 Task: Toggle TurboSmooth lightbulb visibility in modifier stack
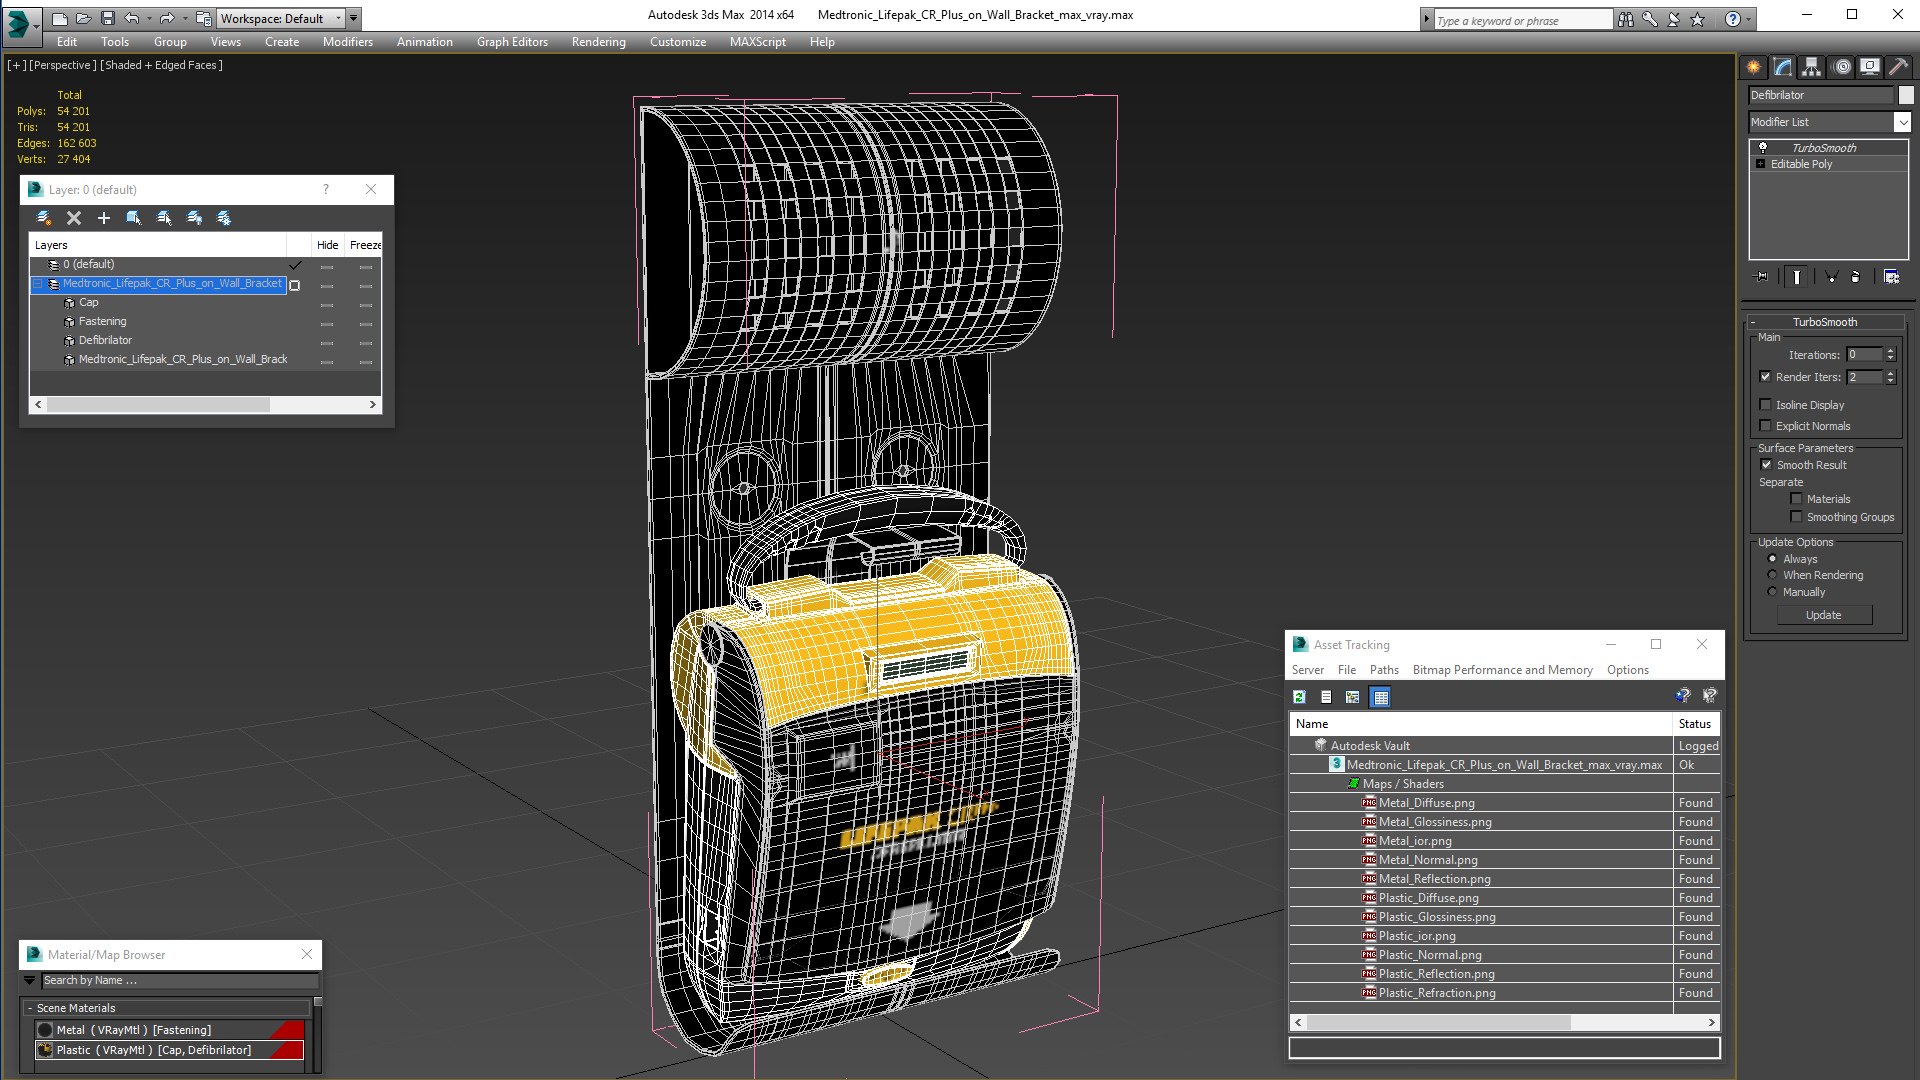(1763, 147)
